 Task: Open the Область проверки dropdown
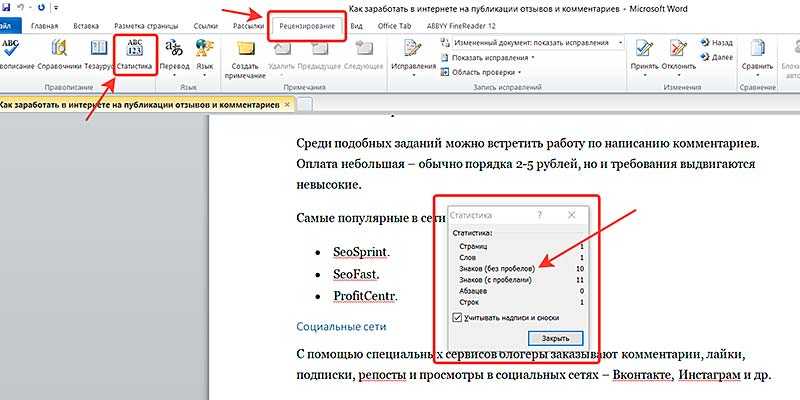pyautogui.click(x=481, y=72)
